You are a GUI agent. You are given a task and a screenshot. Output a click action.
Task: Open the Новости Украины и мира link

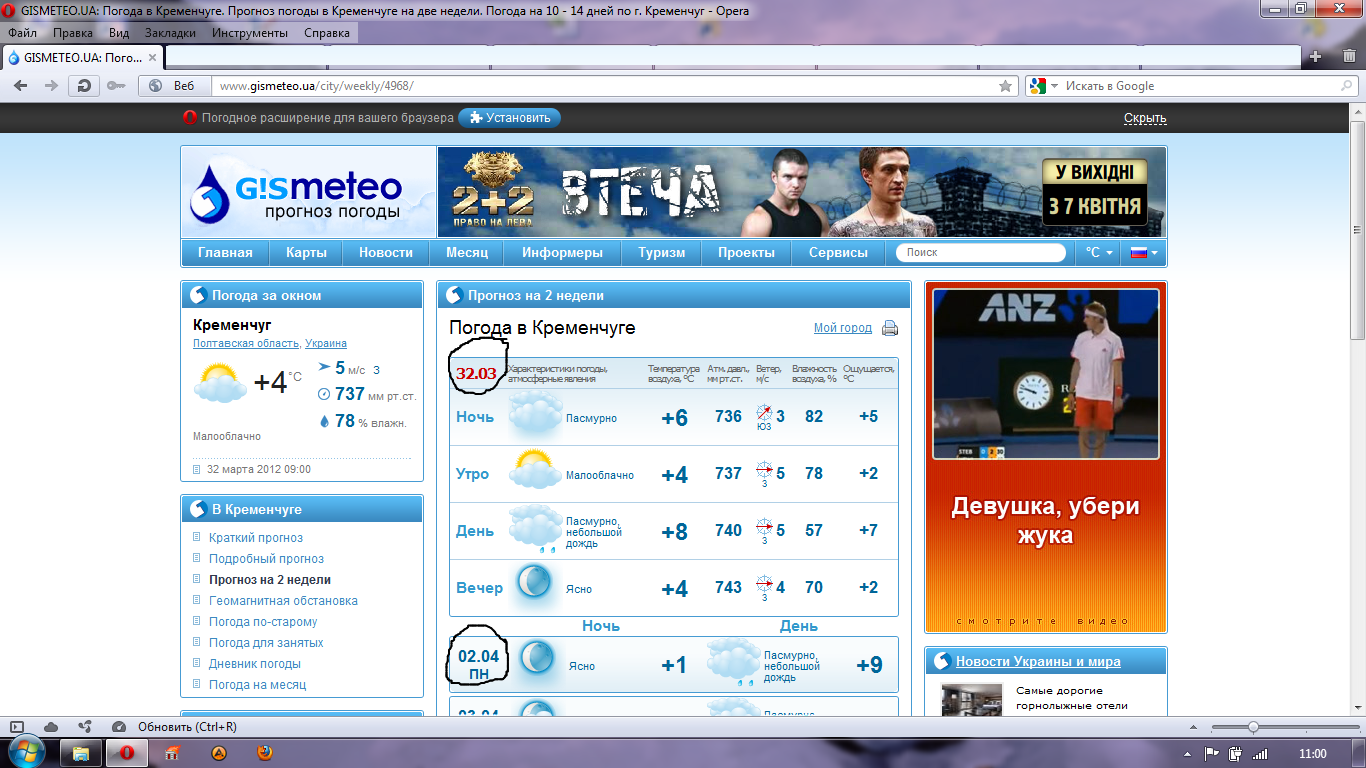point(1038,661)
